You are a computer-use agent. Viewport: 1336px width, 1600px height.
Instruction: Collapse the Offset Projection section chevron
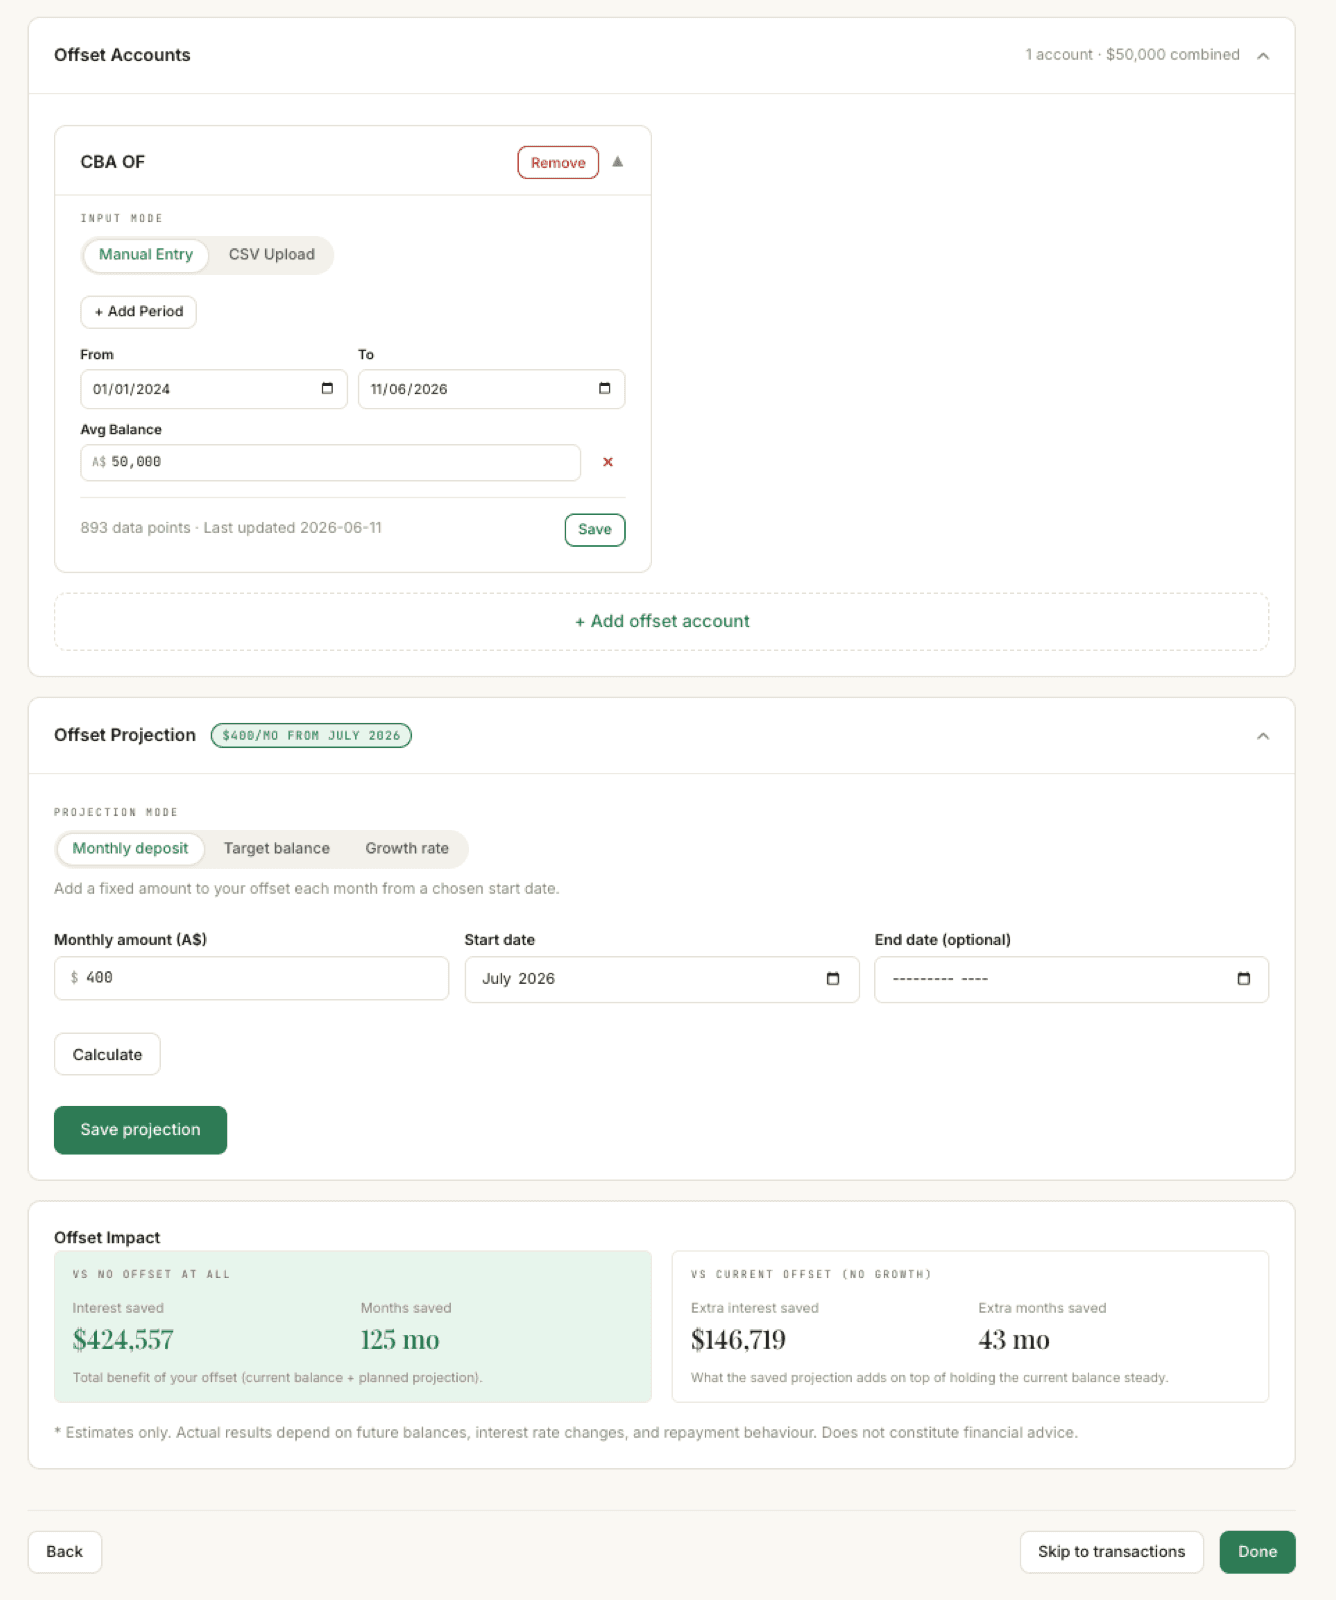(1263, 736)
